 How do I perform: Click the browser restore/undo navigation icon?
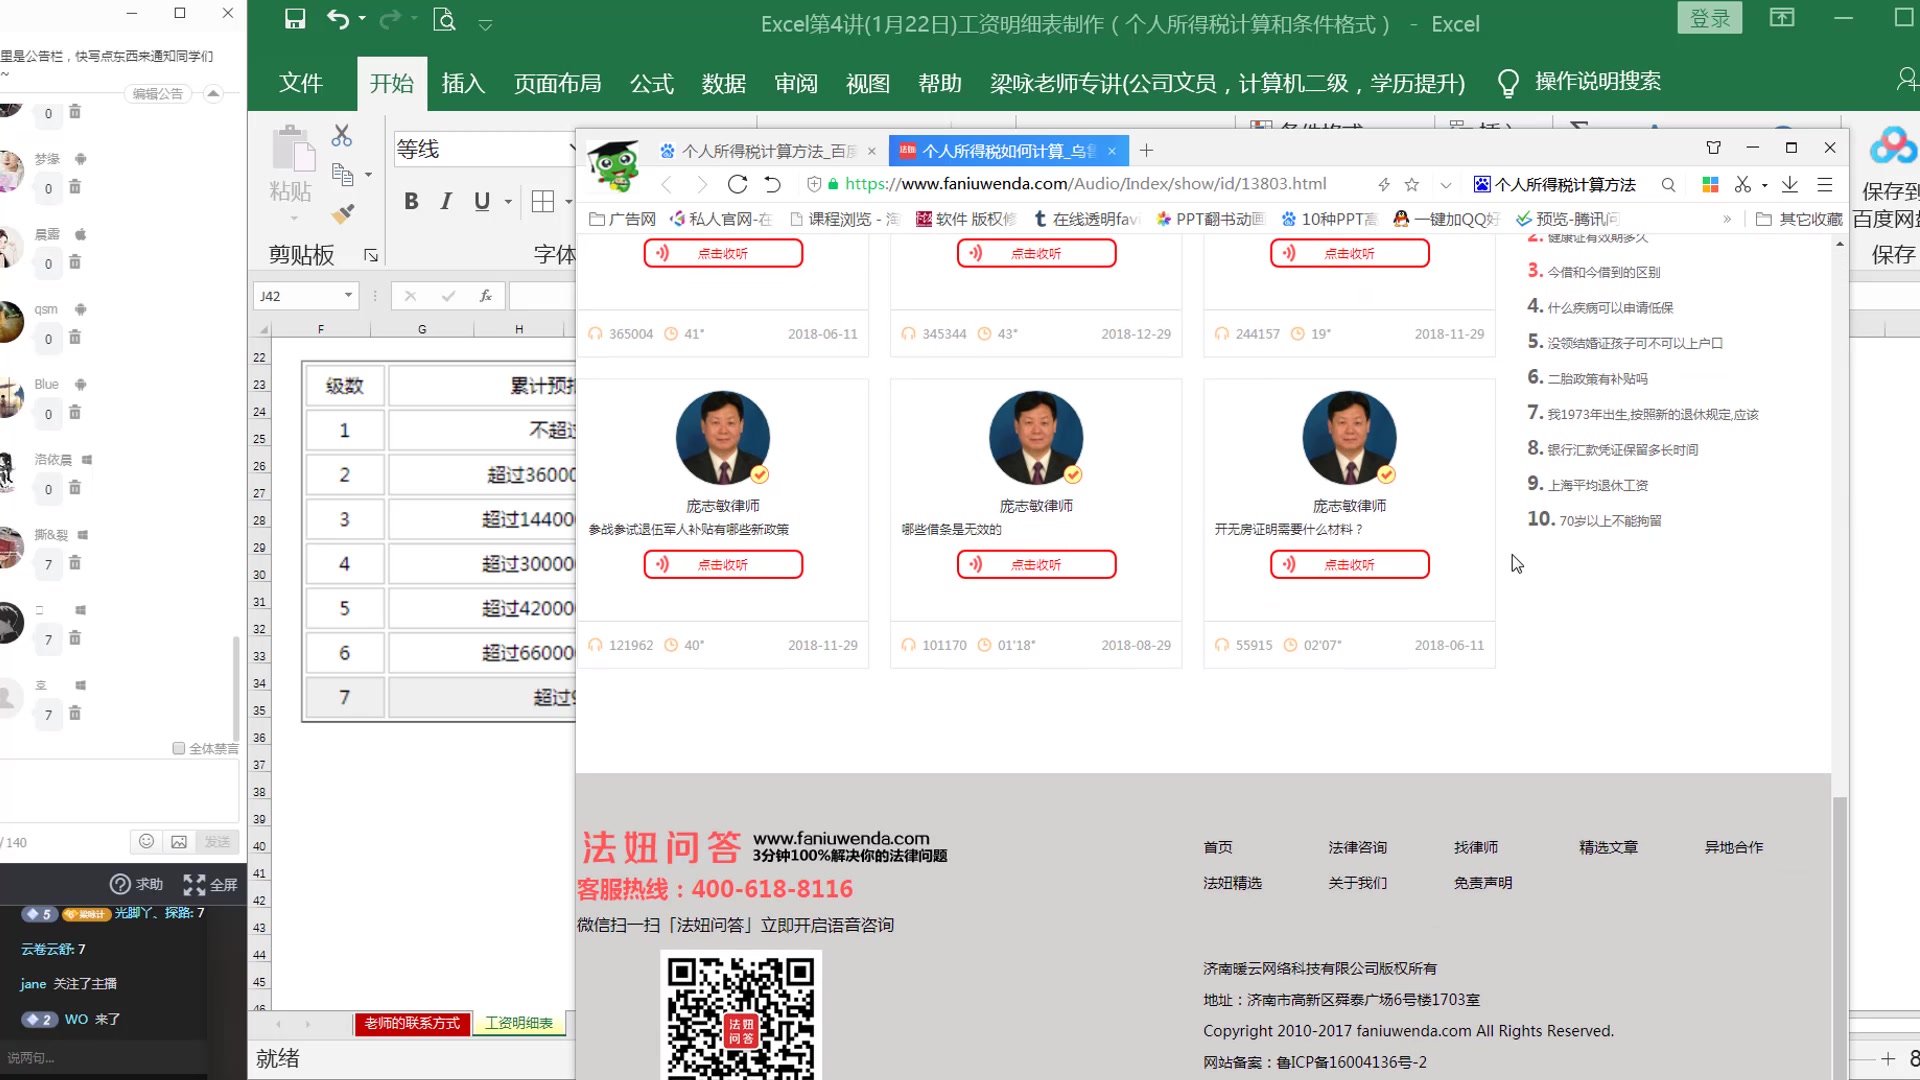773,184
